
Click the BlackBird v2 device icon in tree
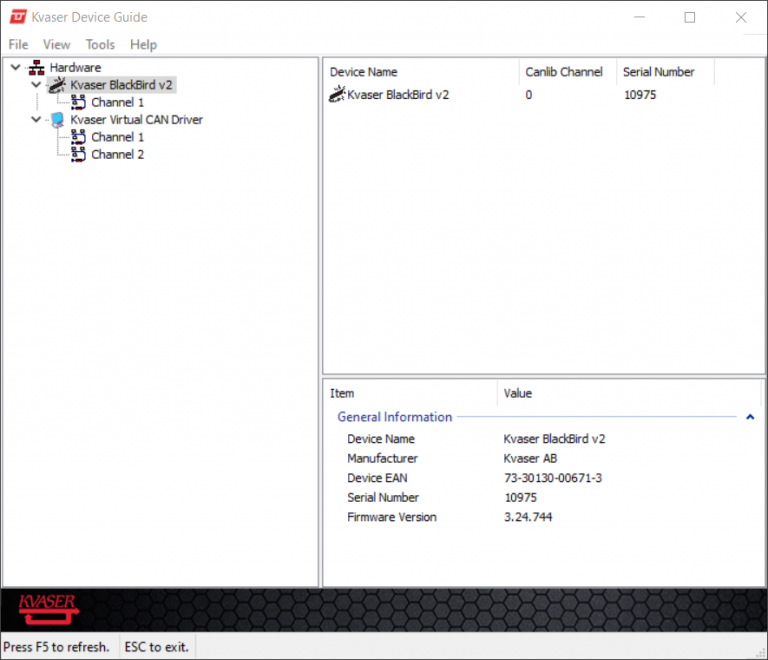(58, 85)
